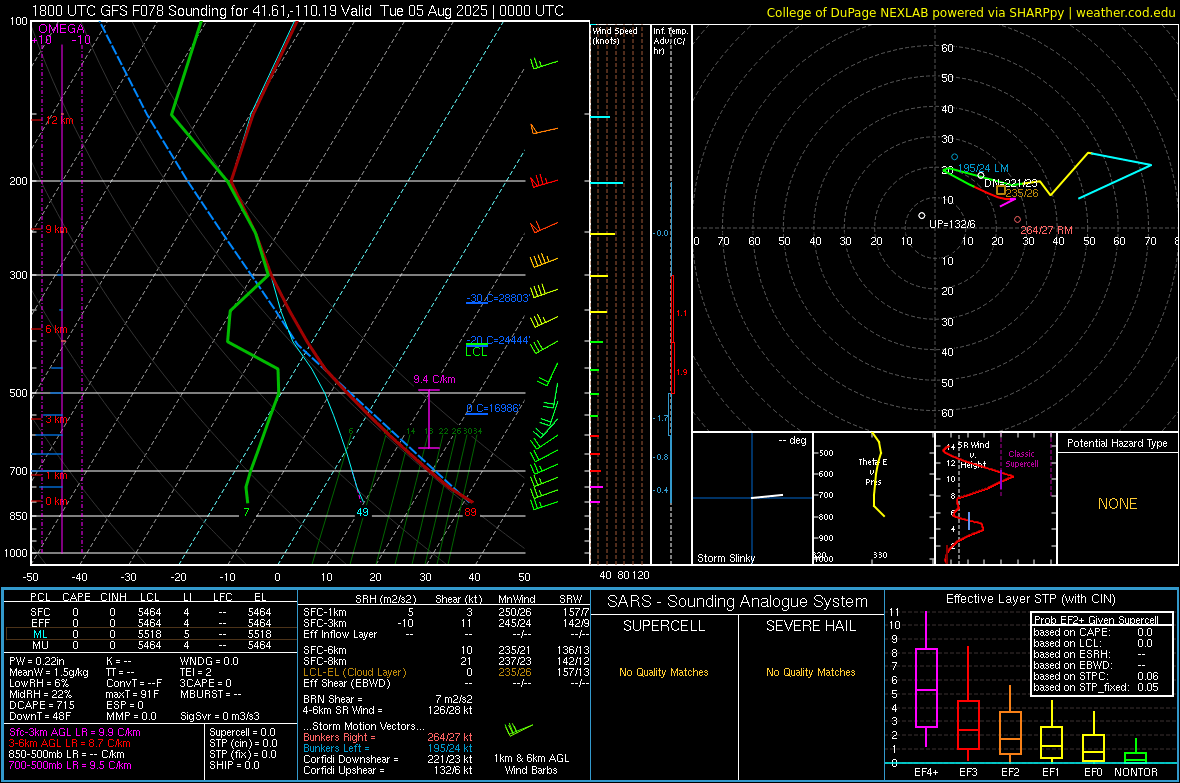Select the 6 km height marker
This screenshot has width=1180, height=783.
click(x=56, y=329)
